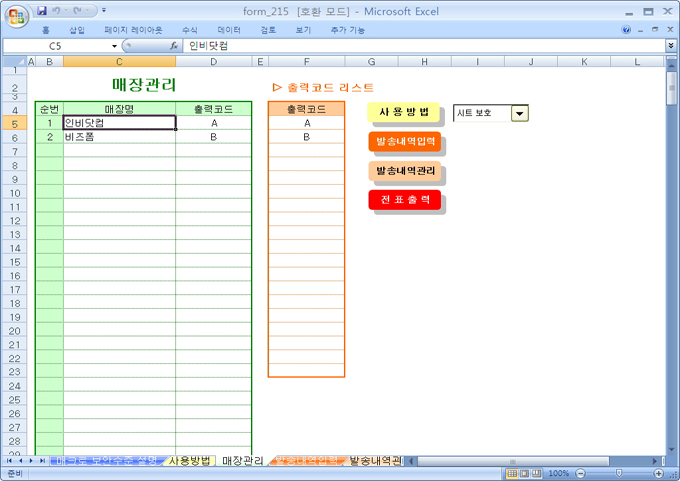
Task: Expand the Name Box dropdown arrow
Action: pos(114,46)
